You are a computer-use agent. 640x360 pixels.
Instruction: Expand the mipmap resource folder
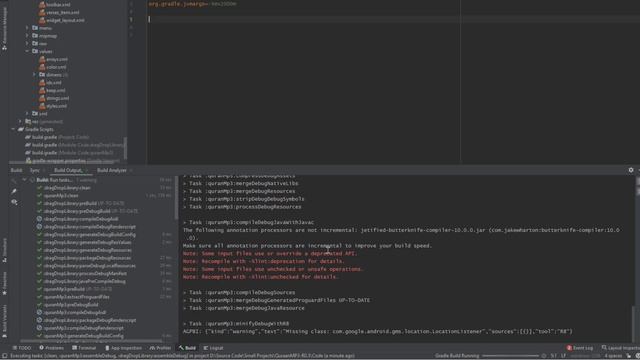[27, 36]
